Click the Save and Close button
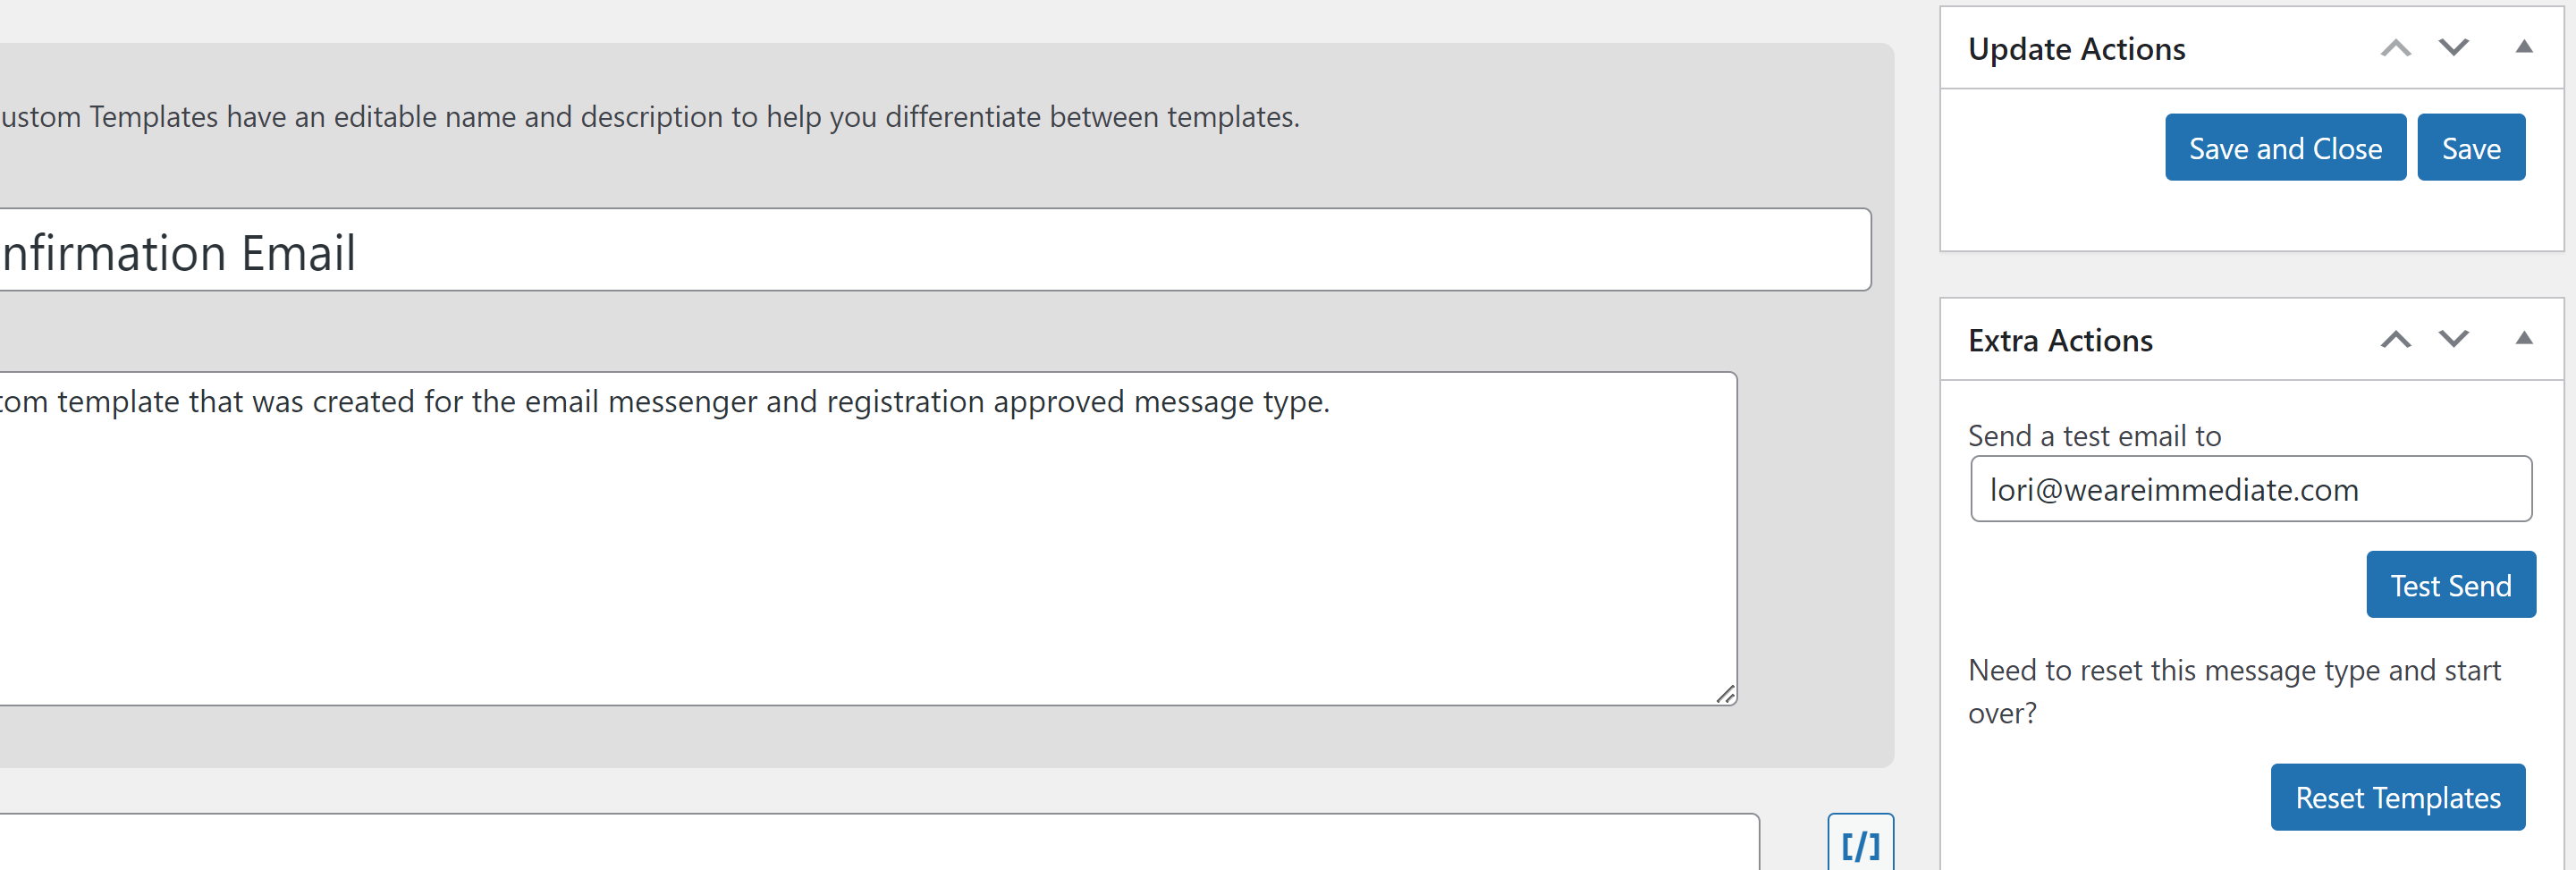 2285,147
